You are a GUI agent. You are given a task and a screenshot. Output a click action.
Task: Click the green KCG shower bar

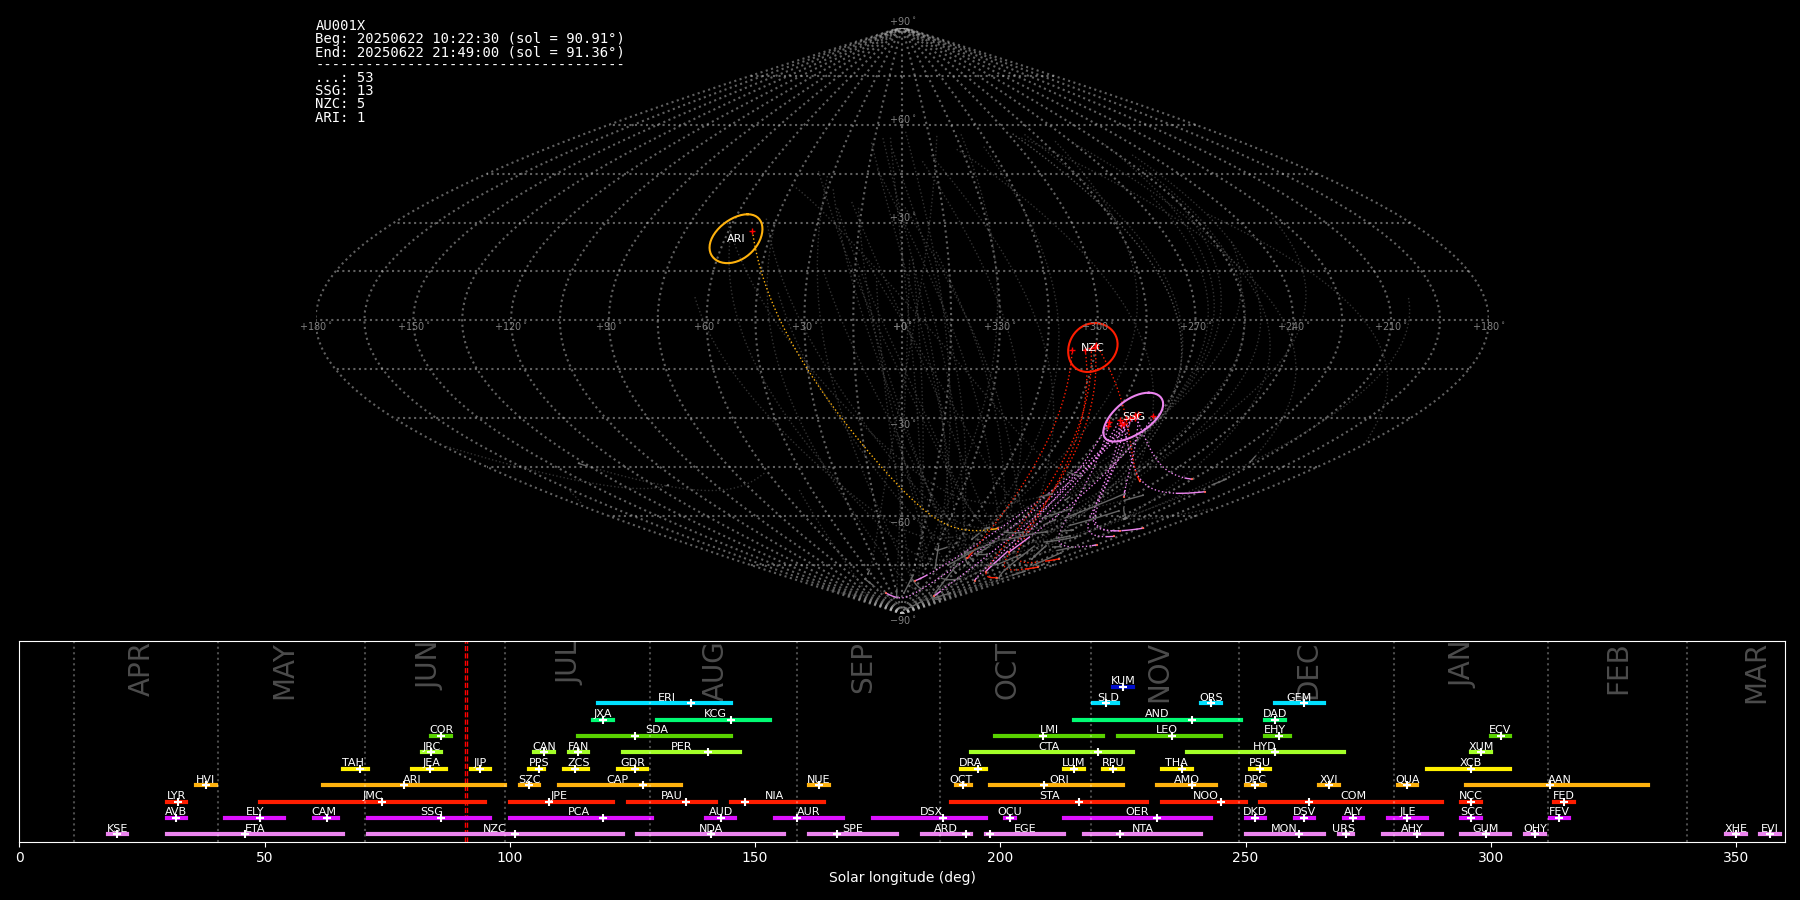click(713, 719)
